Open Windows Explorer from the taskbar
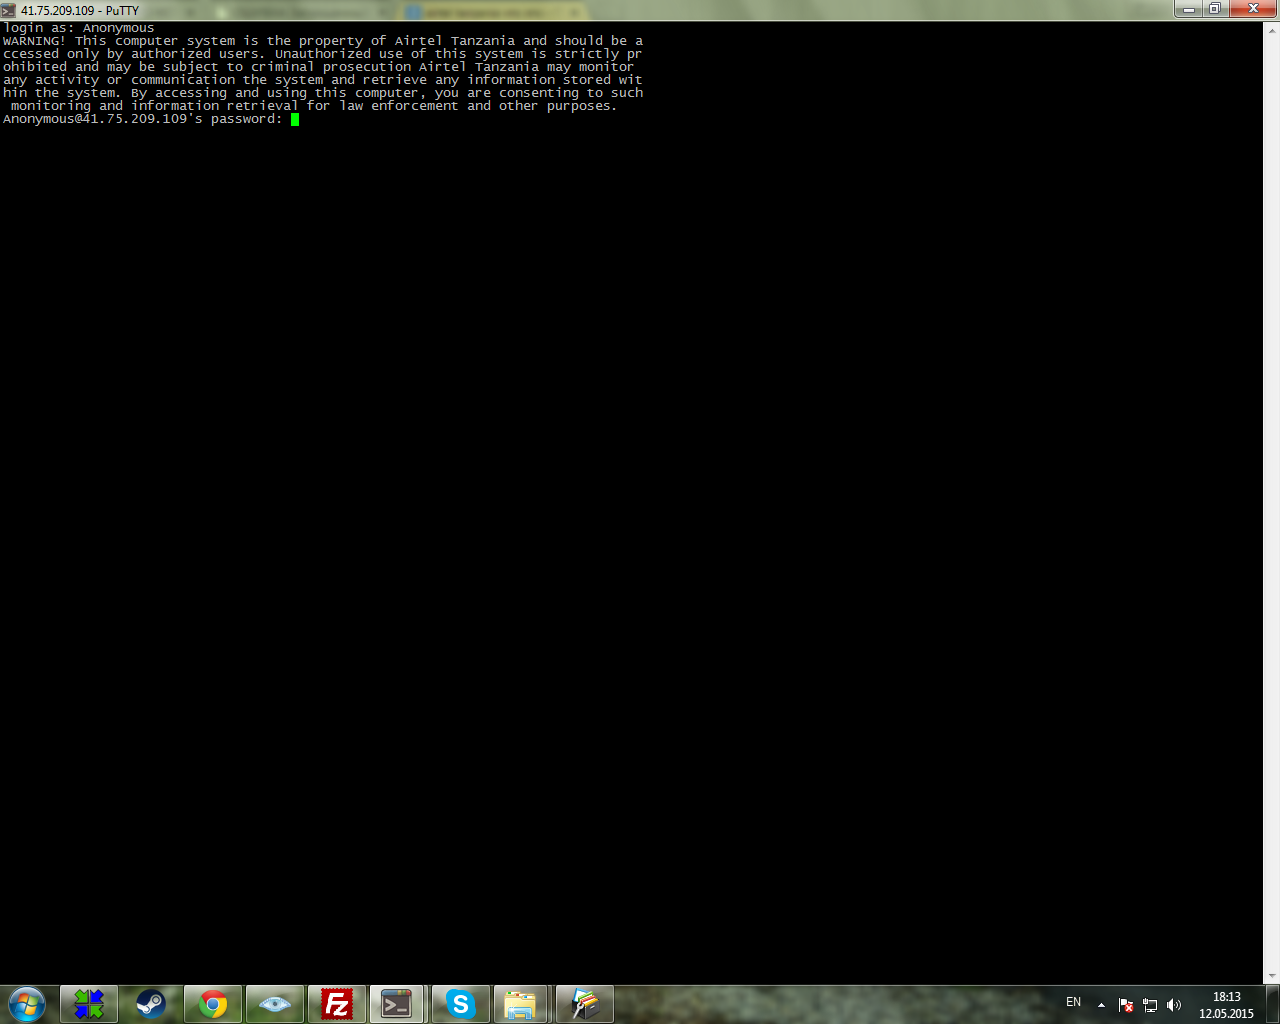The image size is (1280, 1024). [x=520, y=1004]
